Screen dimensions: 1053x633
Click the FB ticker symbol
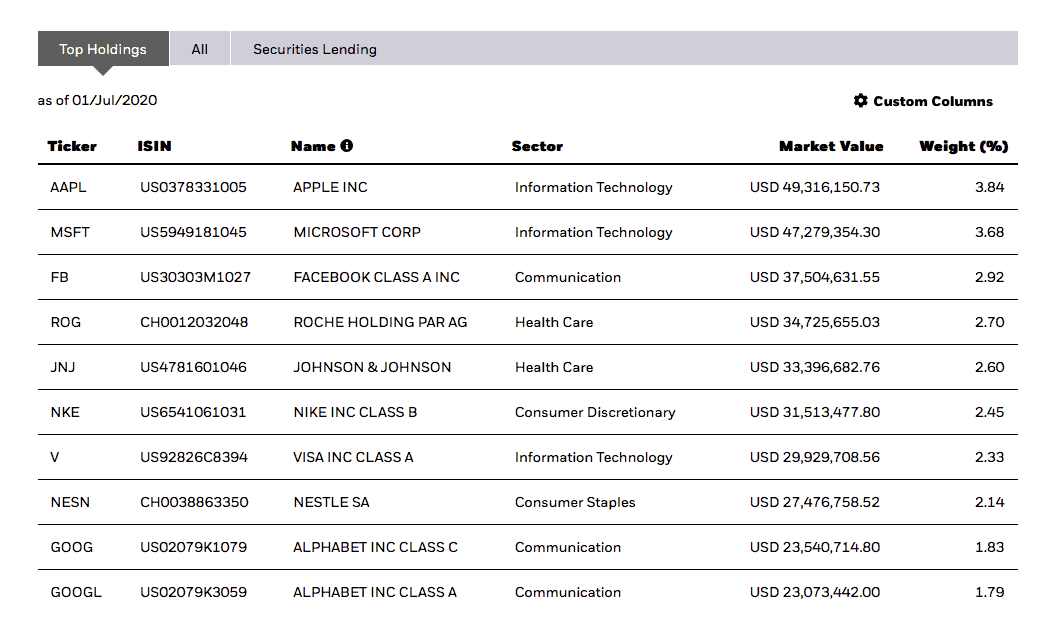click(x=59, y=277)
